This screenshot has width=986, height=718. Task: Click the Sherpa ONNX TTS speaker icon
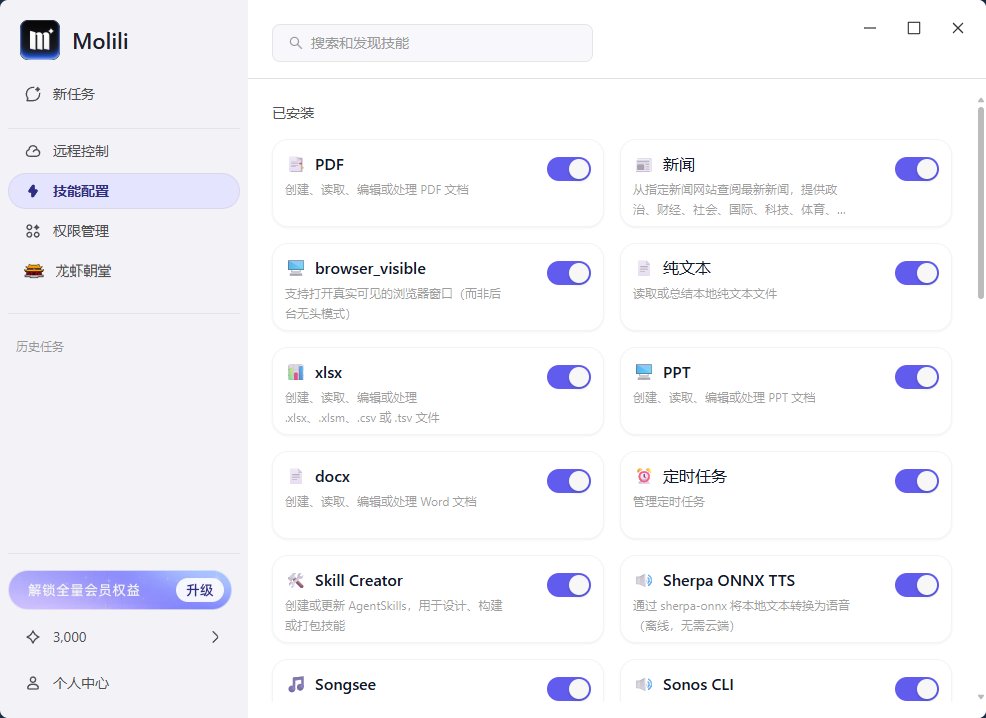coord(644,580)
